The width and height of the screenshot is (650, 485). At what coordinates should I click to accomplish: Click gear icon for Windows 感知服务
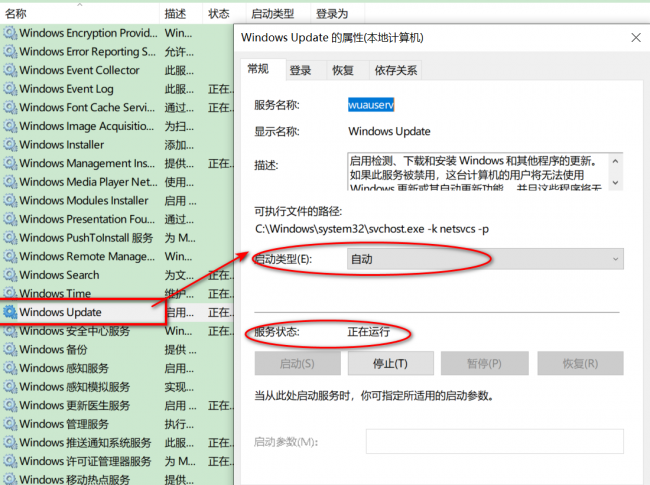pos(10,368)
